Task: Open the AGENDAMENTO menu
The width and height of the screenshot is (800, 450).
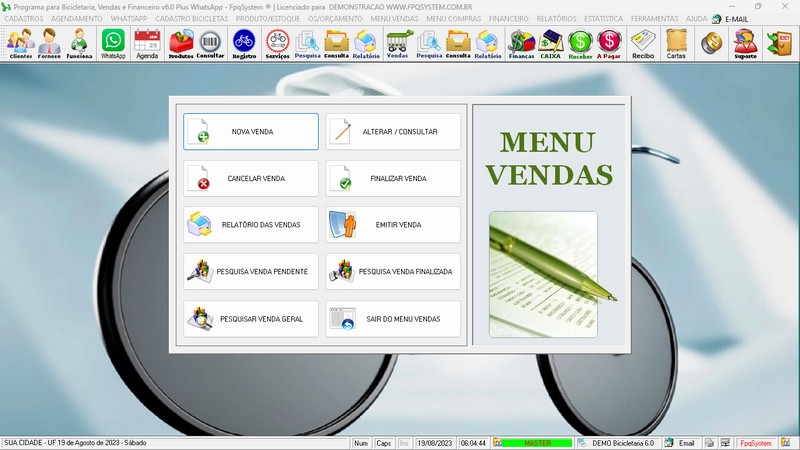Action: click(x=77, y=18)
